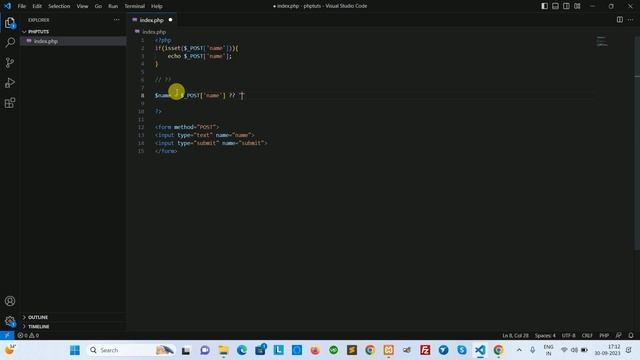Open Source Control view
Viewport: 640px width, 360px height.
[10, 62]
